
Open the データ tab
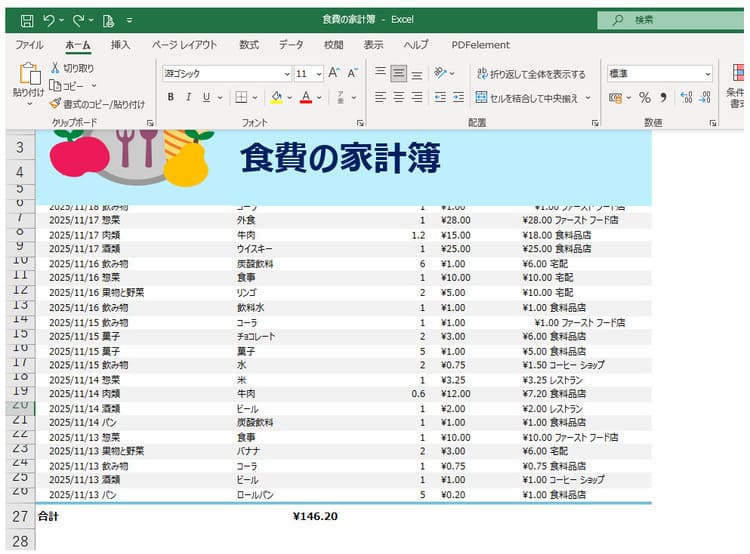291,45
